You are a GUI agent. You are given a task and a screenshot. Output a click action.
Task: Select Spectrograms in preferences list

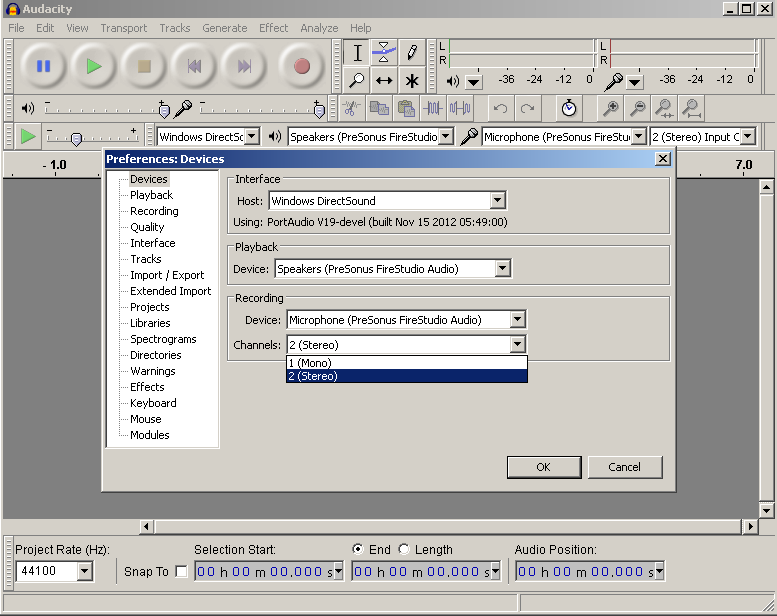[163, 339]
